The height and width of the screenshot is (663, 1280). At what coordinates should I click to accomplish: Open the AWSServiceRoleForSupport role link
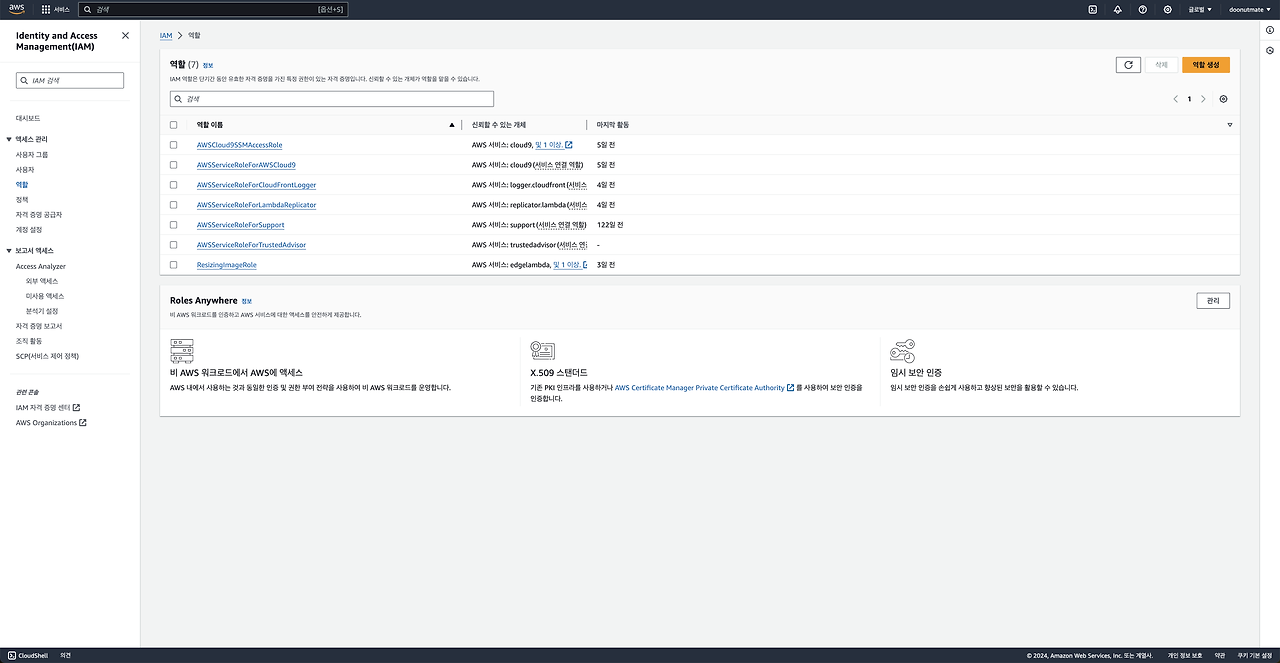click(x=241, y=225)
